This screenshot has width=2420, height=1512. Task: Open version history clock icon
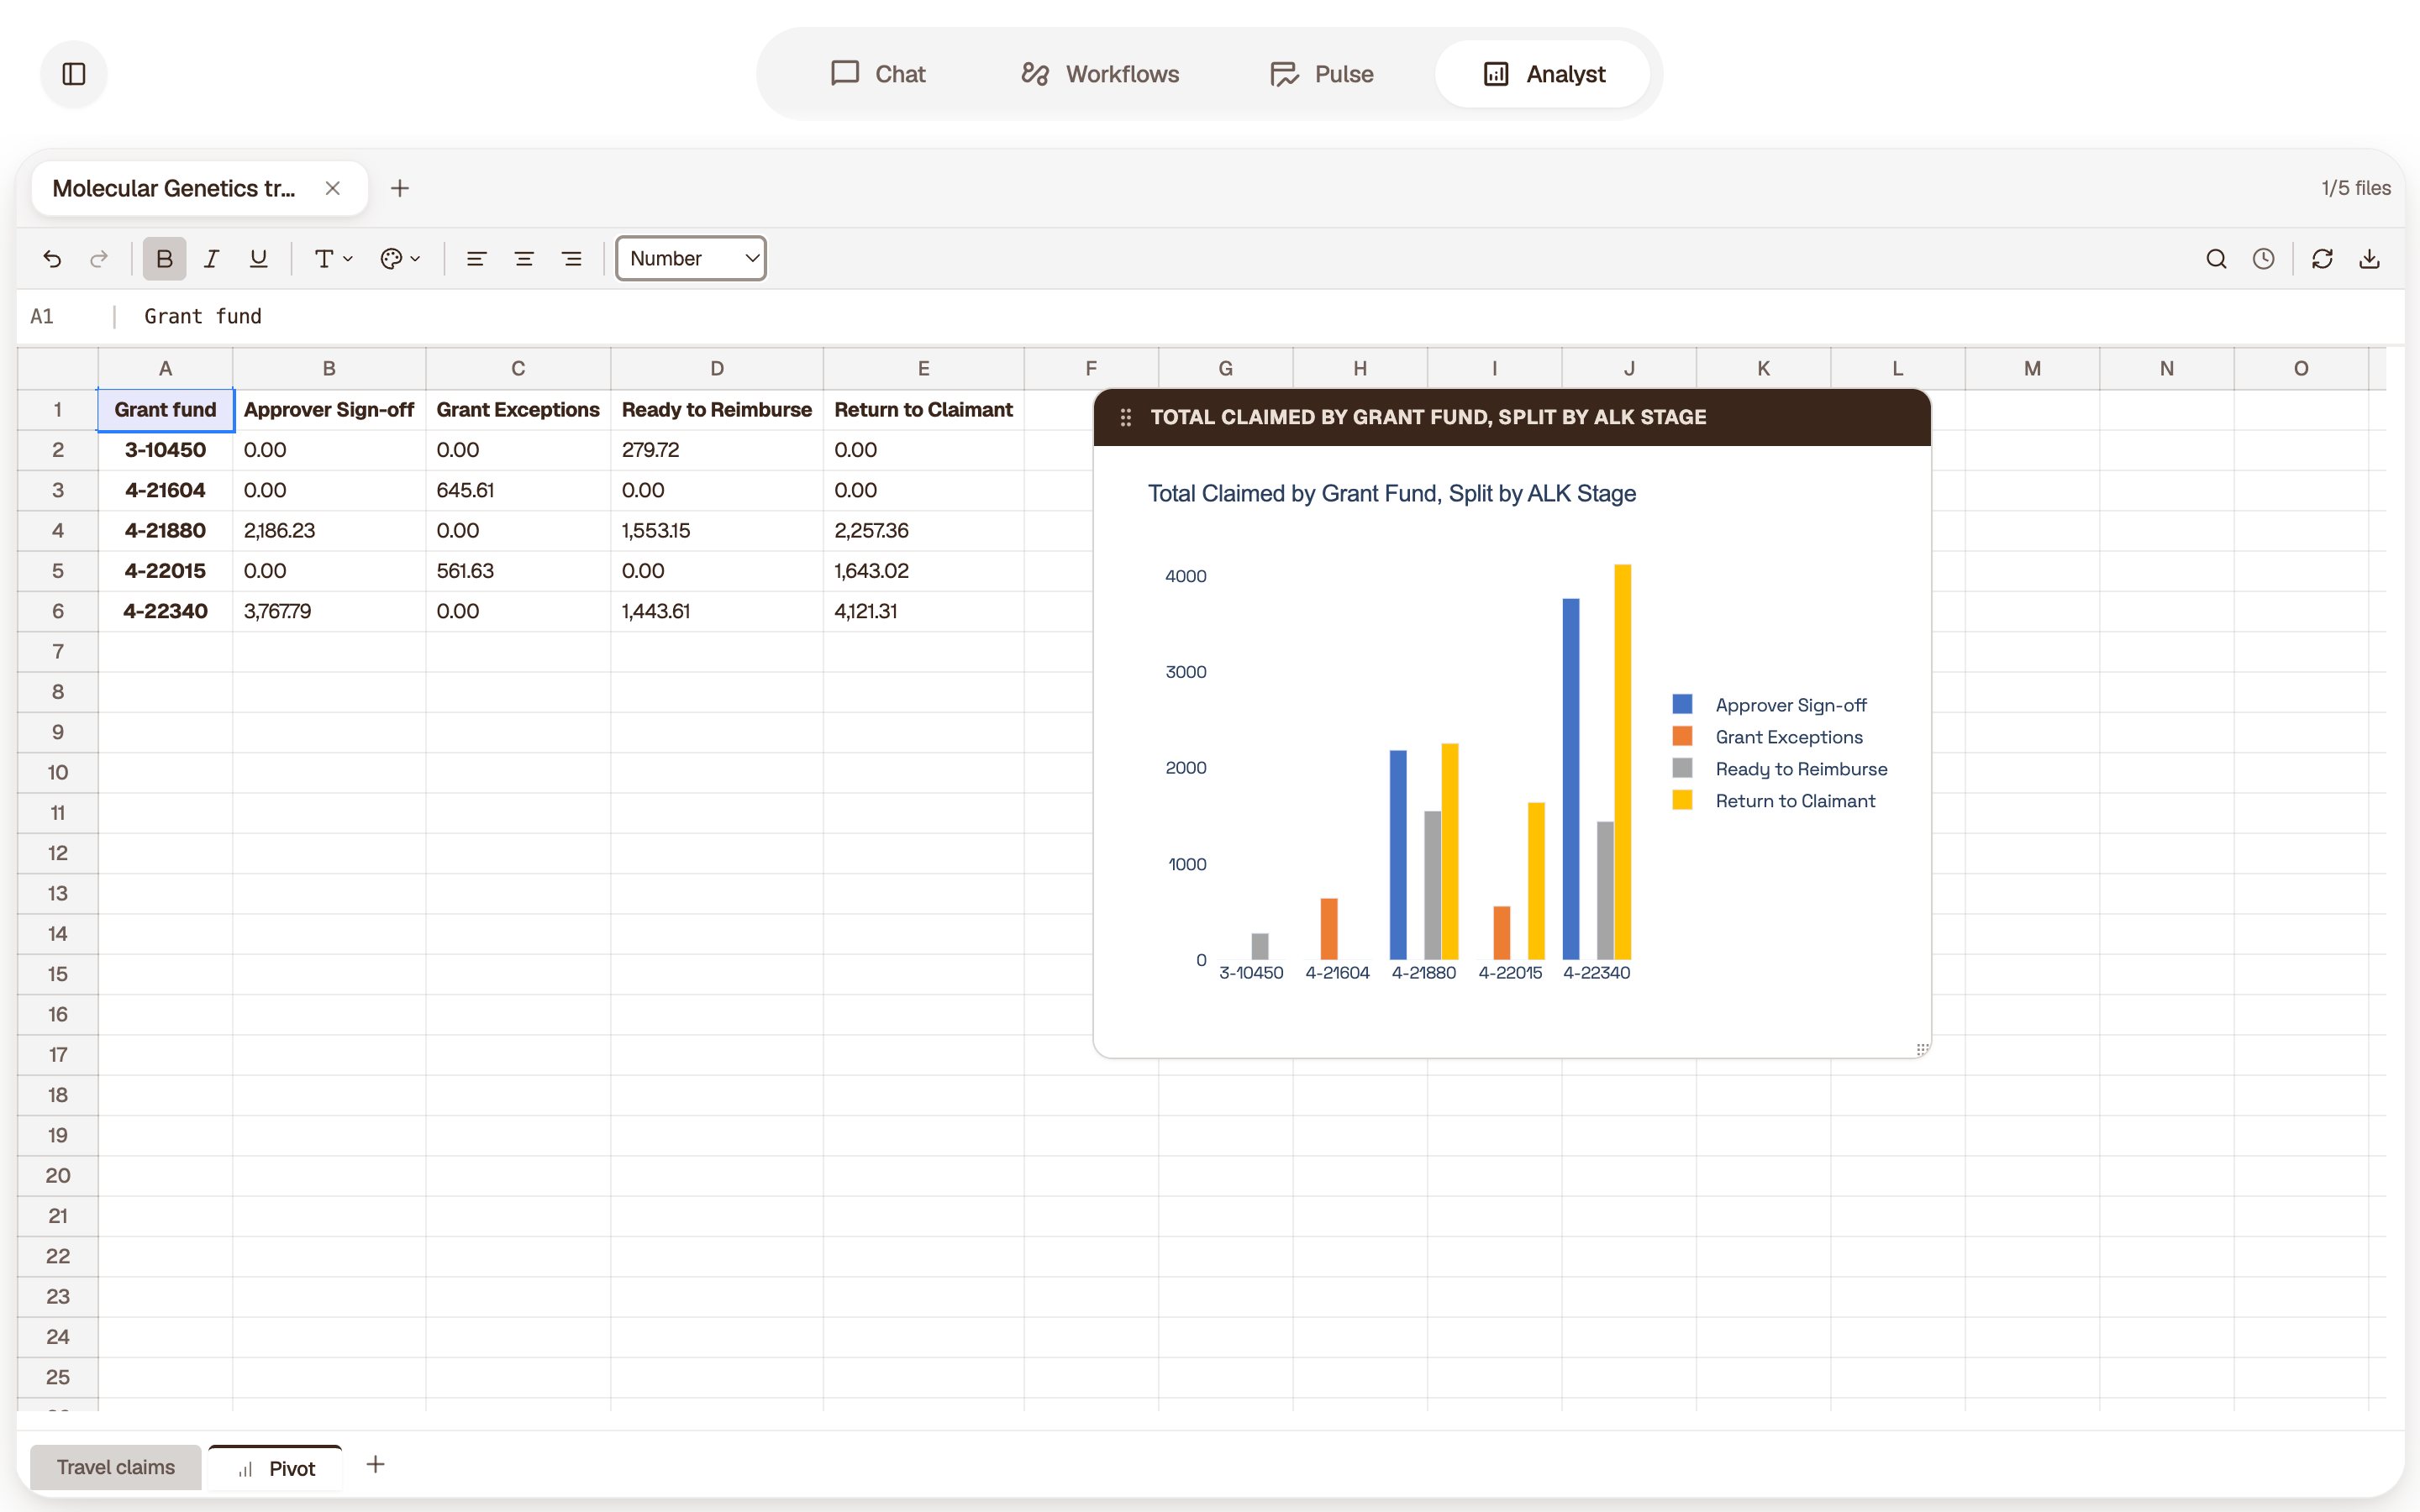pyautogui.click(x=2263, y=259)
